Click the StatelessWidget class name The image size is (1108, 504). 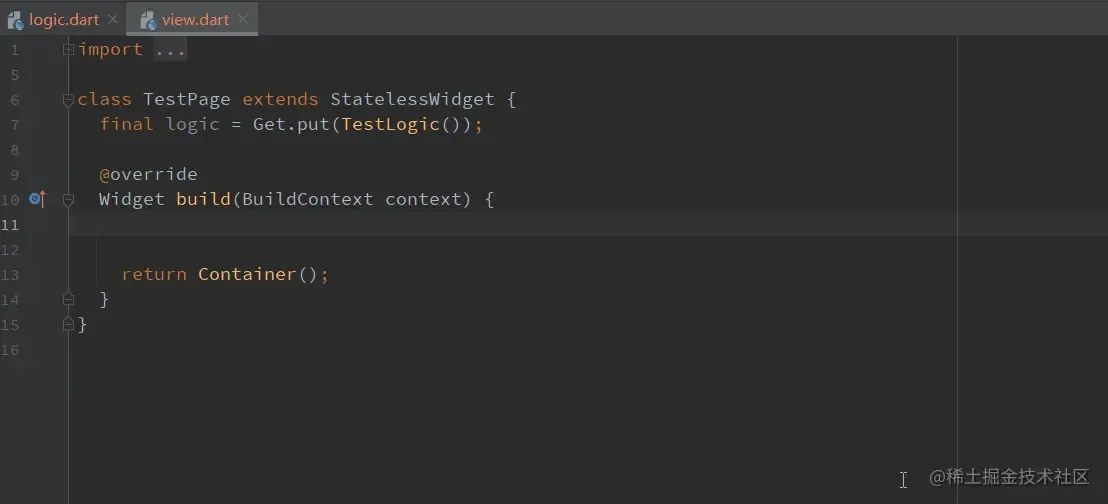pyautogui.click(x=413, y=100)
